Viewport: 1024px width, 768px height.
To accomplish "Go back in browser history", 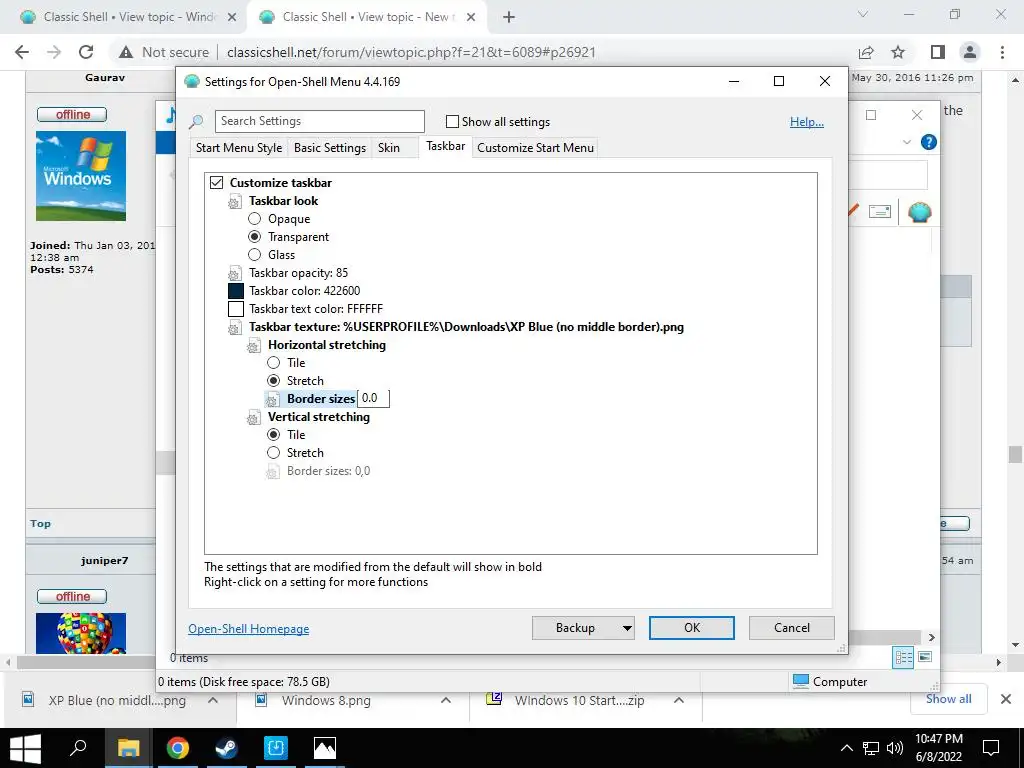I will point(22,52).
